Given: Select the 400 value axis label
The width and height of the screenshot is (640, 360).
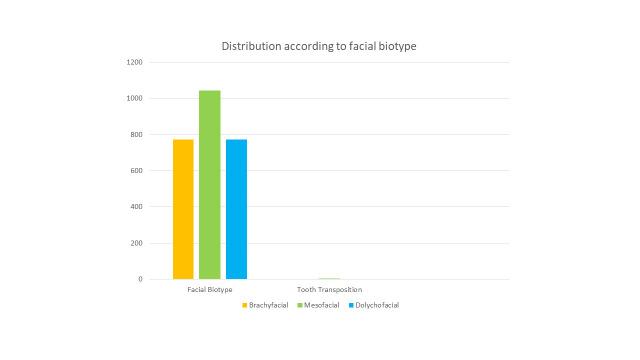Looking at the screenshot, I should [x=137, y=207].
